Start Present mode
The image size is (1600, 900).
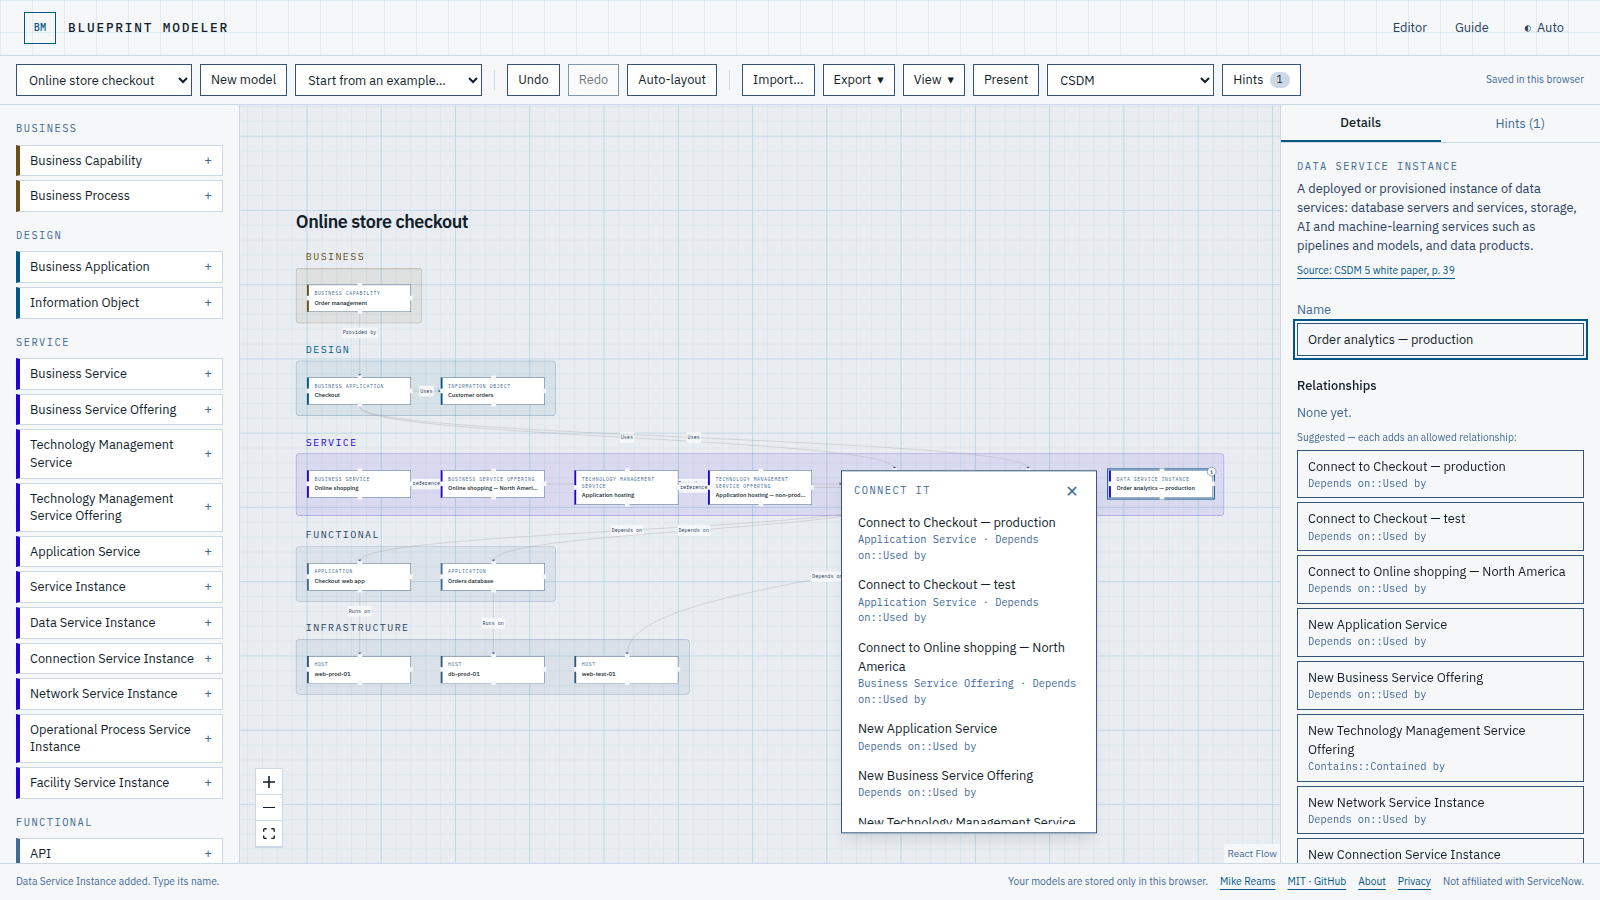tap(1006, 80)
